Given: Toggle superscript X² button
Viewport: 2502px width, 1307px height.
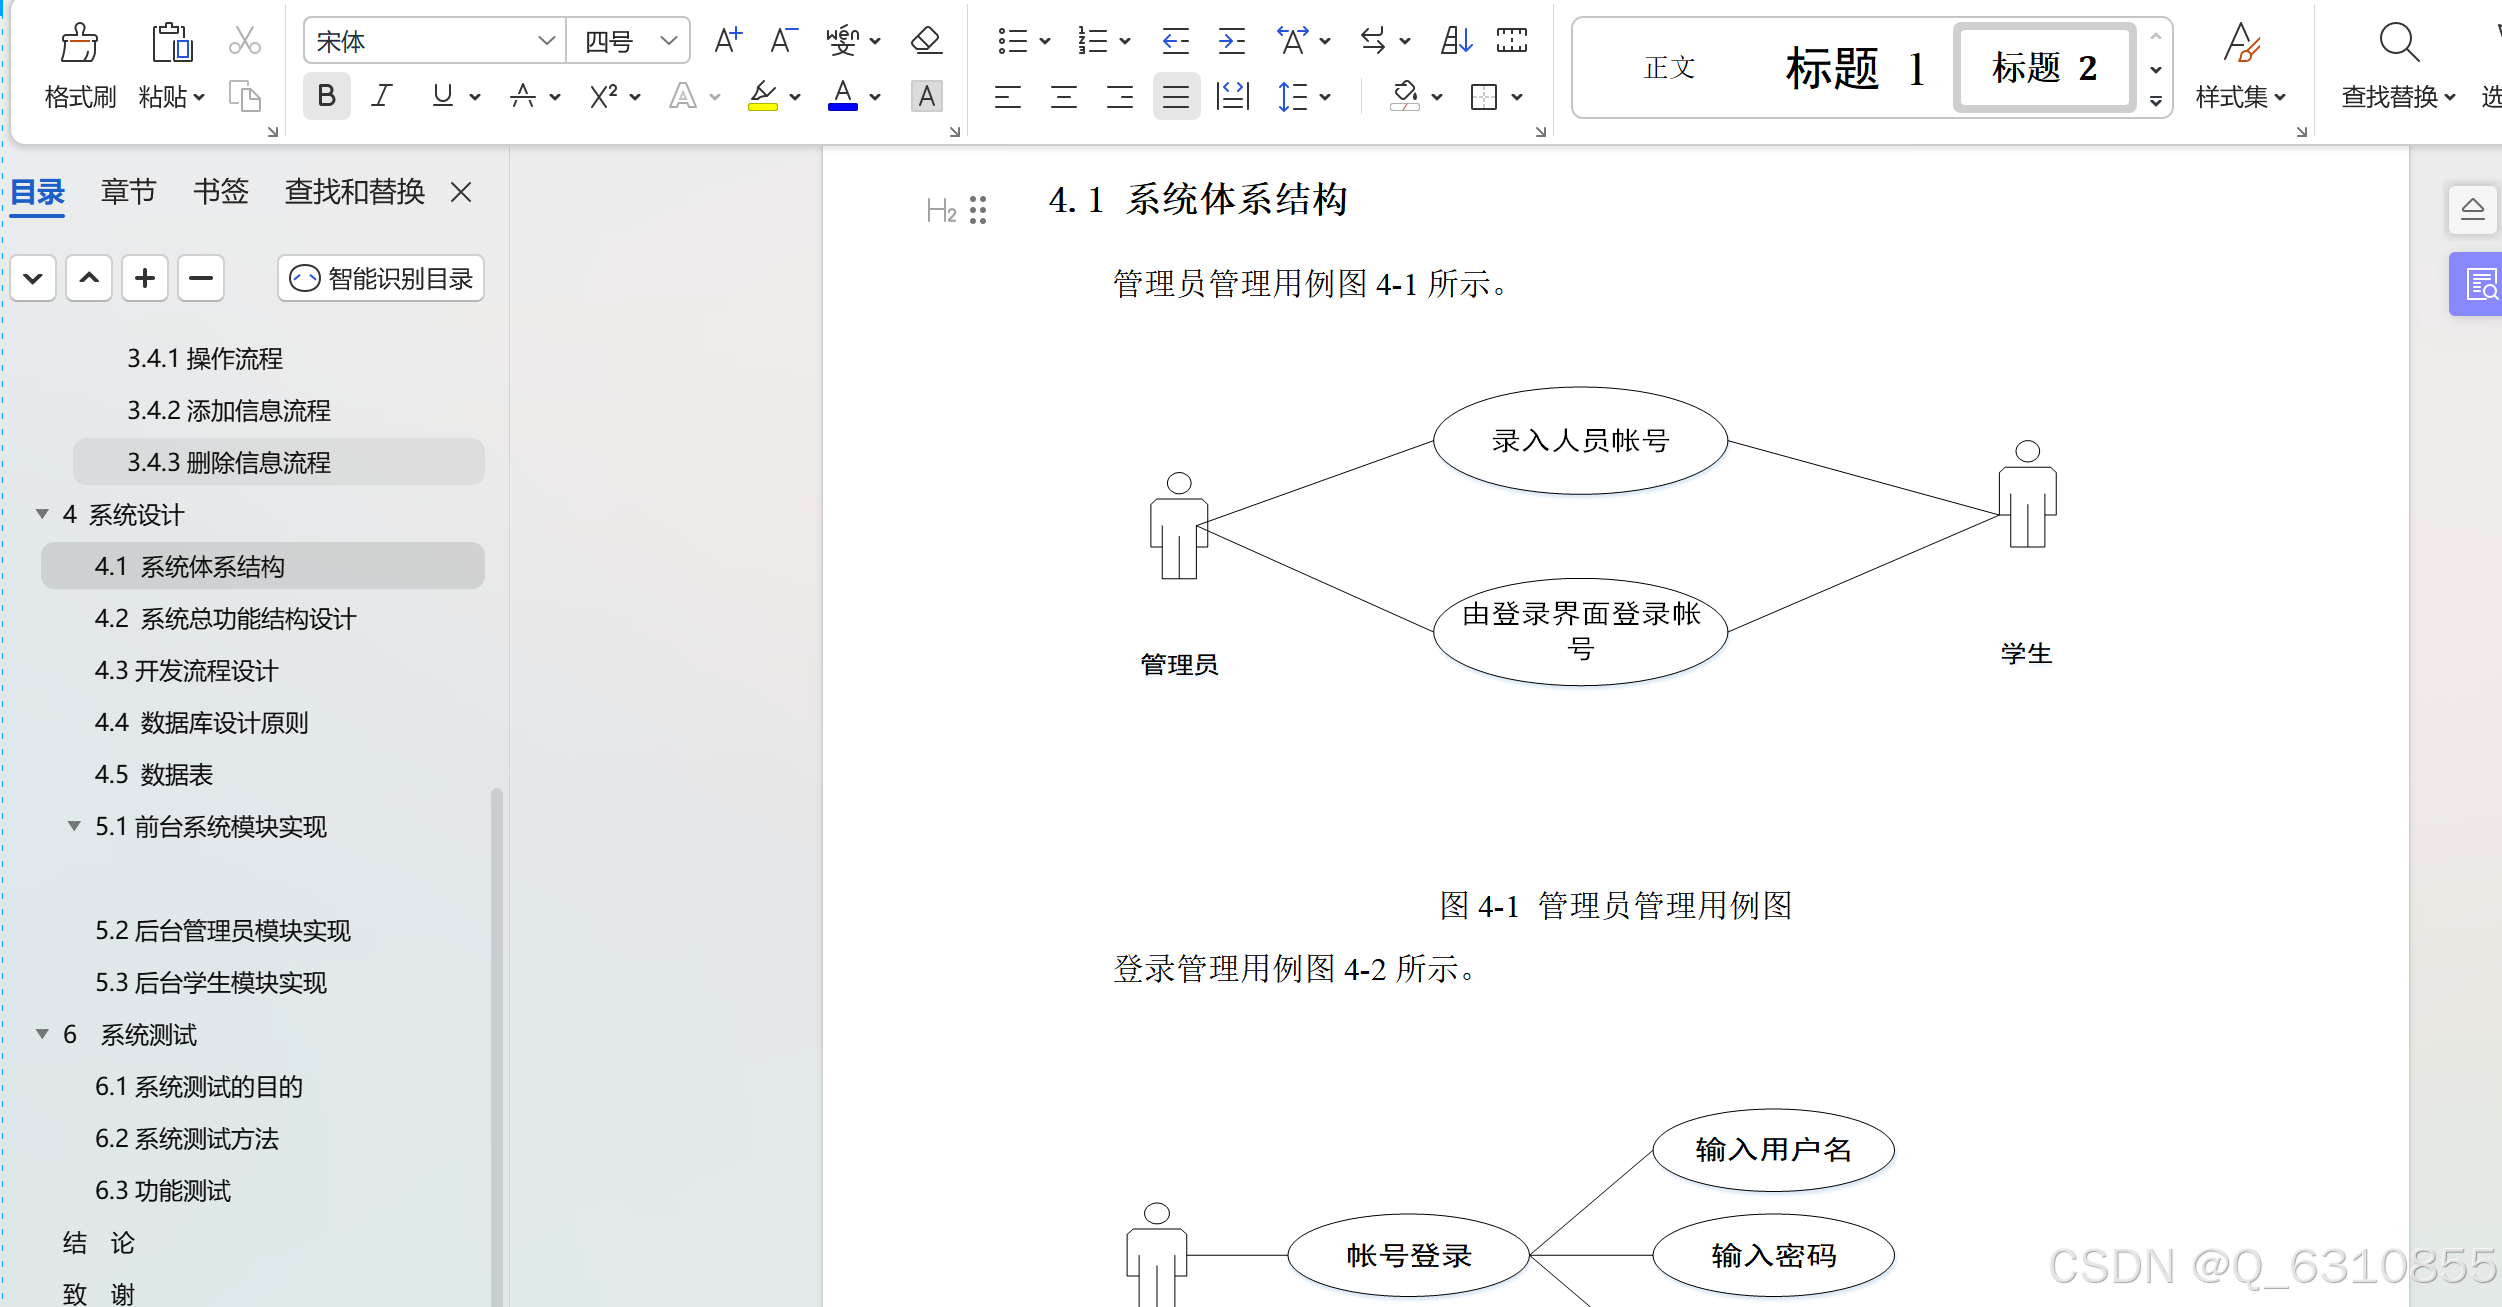Looking at the screenshot, I should click(603, 96).
